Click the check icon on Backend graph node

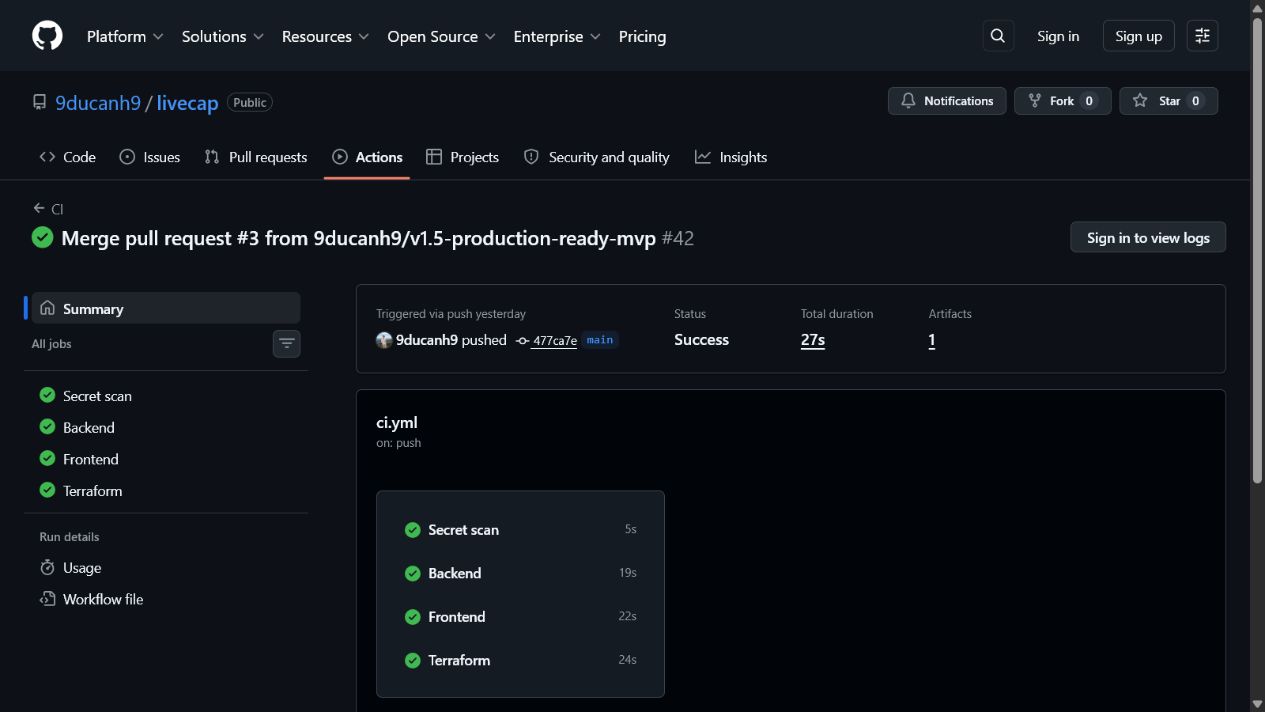(x=412, y=573)
